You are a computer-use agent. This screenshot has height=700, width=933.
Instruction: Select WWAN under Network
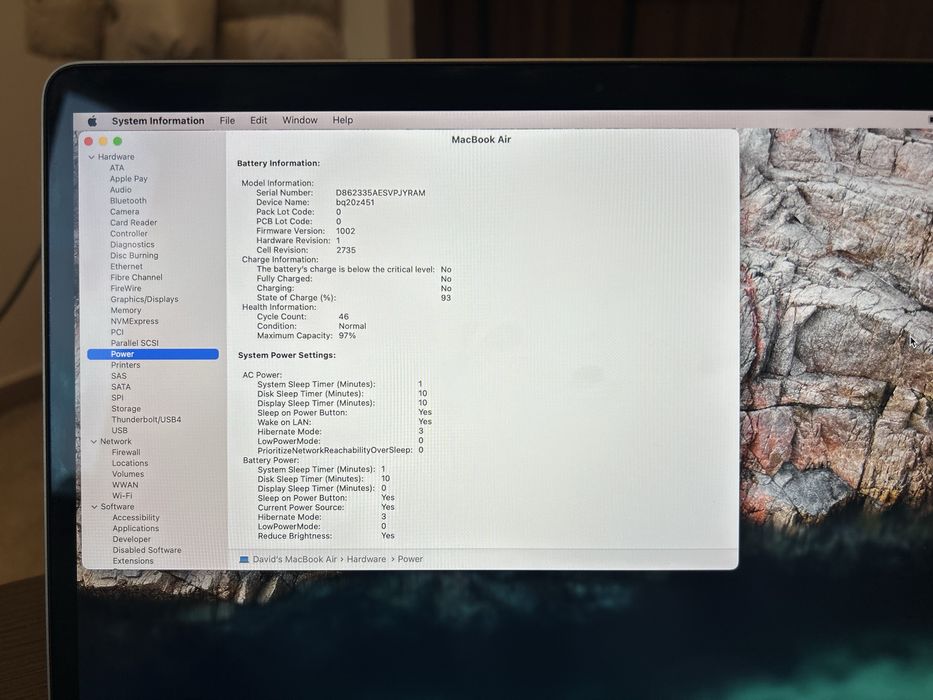click(x=125, y=485)
